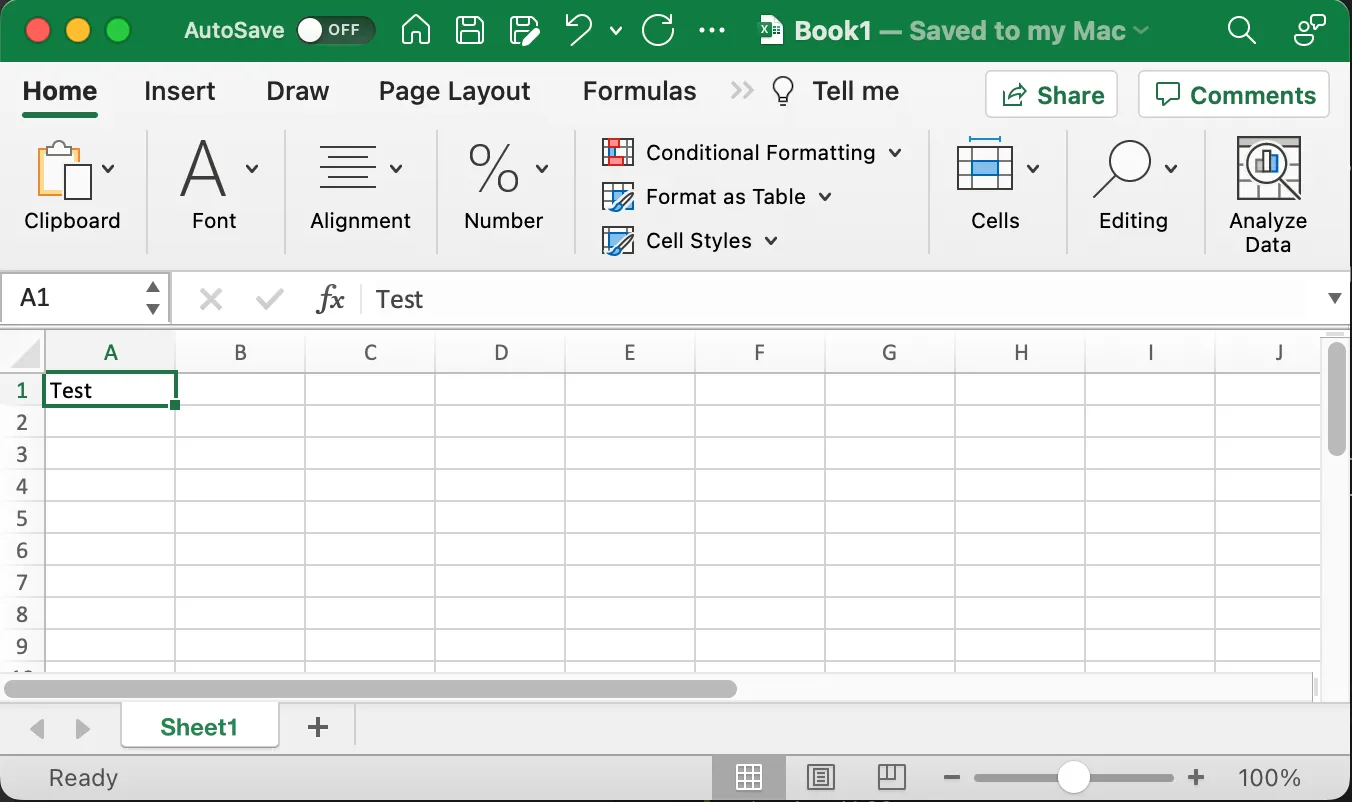This screenshot has height=802, width=1352.
Task: Select the Normal view button in status bar
Action: pos(749,777)
